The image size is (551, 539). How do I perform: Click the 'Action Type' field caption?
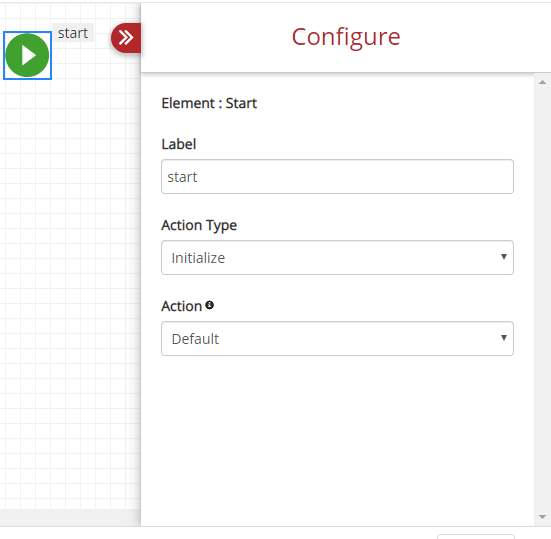coord(199,226)
